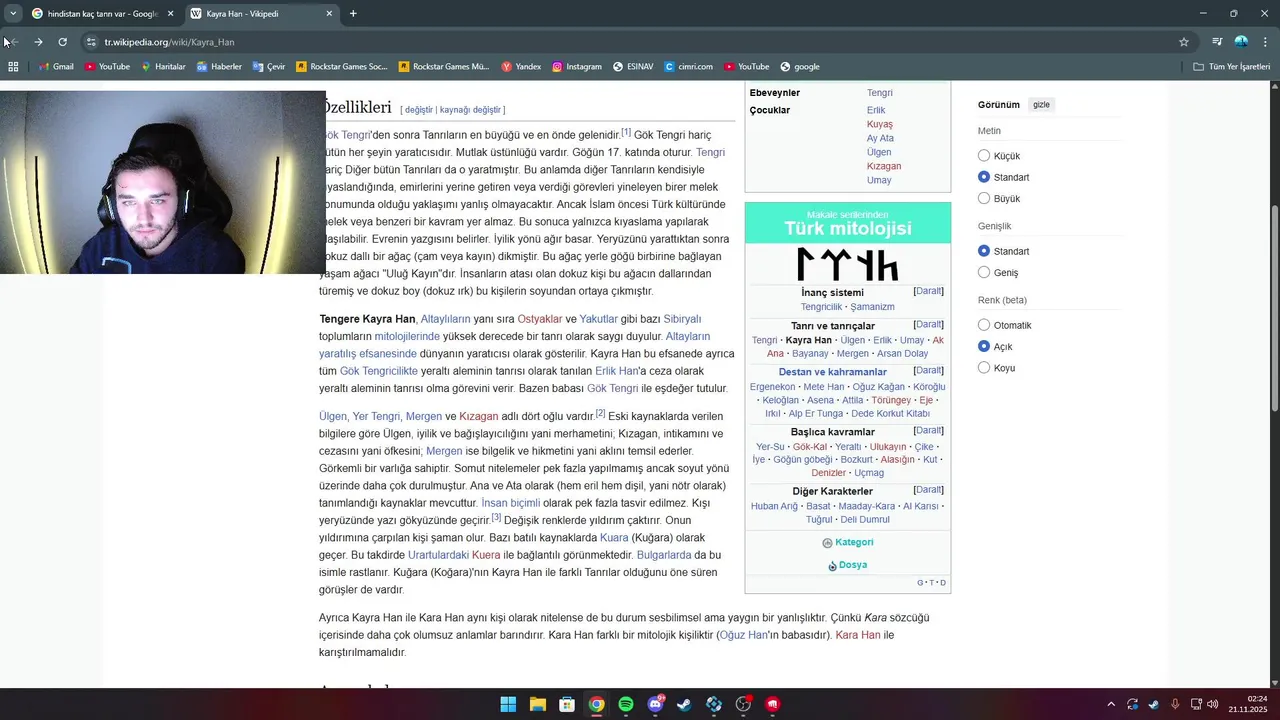Open Tengricilik link in İnanç sistemi
Image resolution: width=1280 pixels, height=720 pixels.
(x=821, y=307)
